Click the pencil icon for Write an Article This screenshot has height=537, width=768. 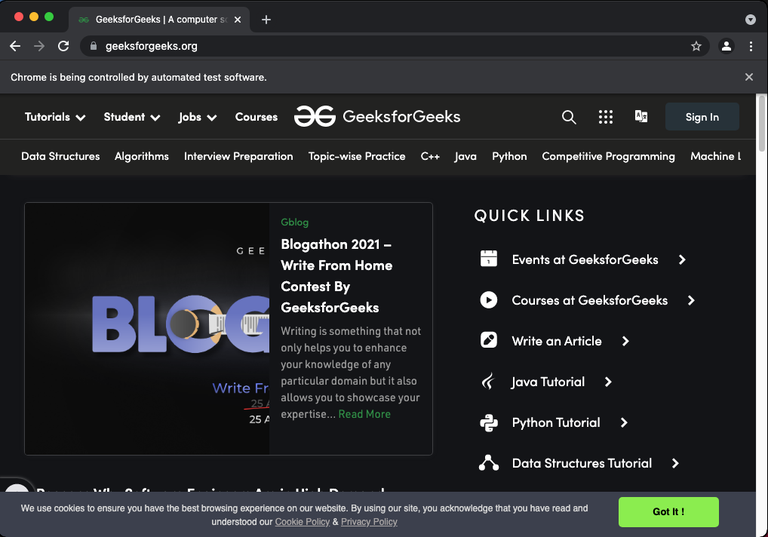(x=488, y=340)
